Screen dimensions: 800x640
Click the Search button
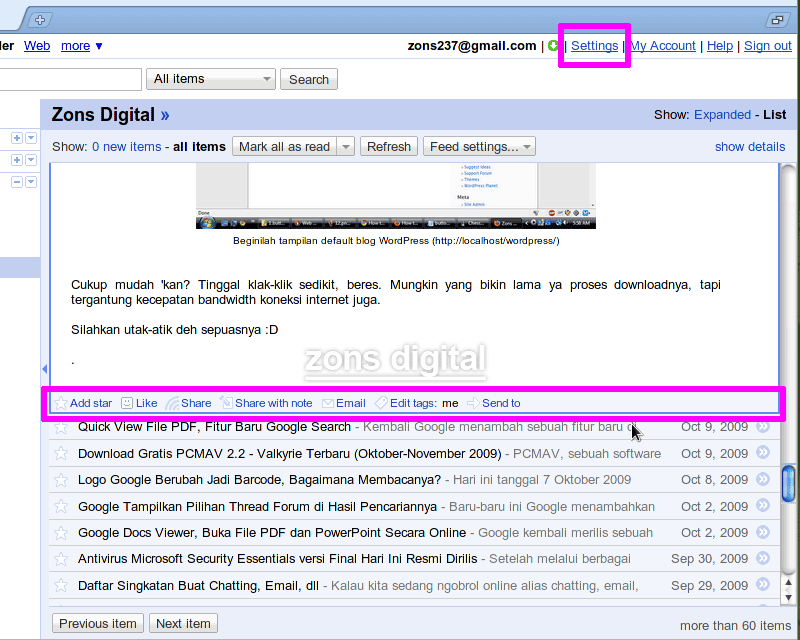tap(309, 79)
